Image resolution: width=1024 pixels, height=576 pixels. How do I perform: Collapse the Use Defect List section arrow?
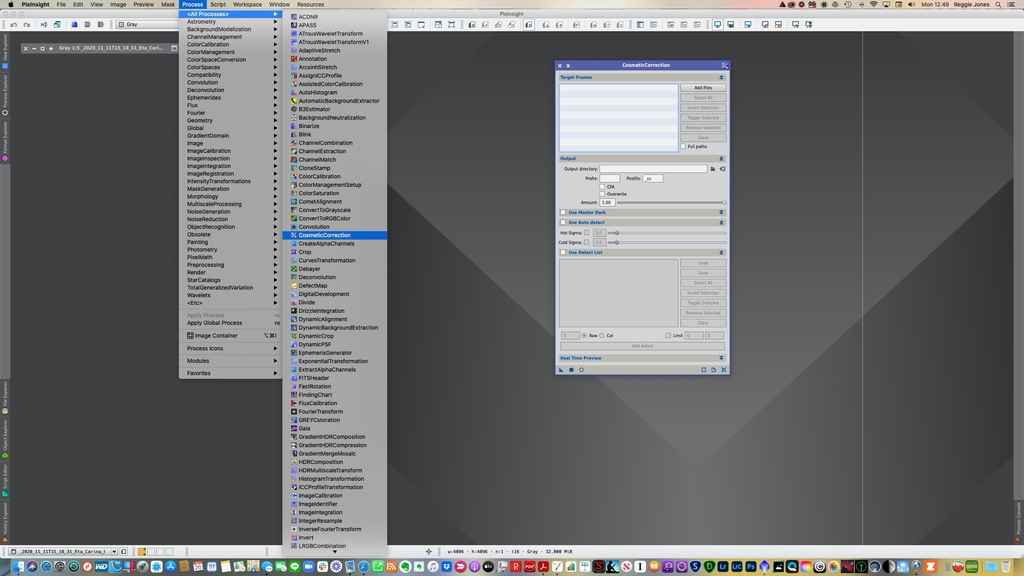click(722, 253)
